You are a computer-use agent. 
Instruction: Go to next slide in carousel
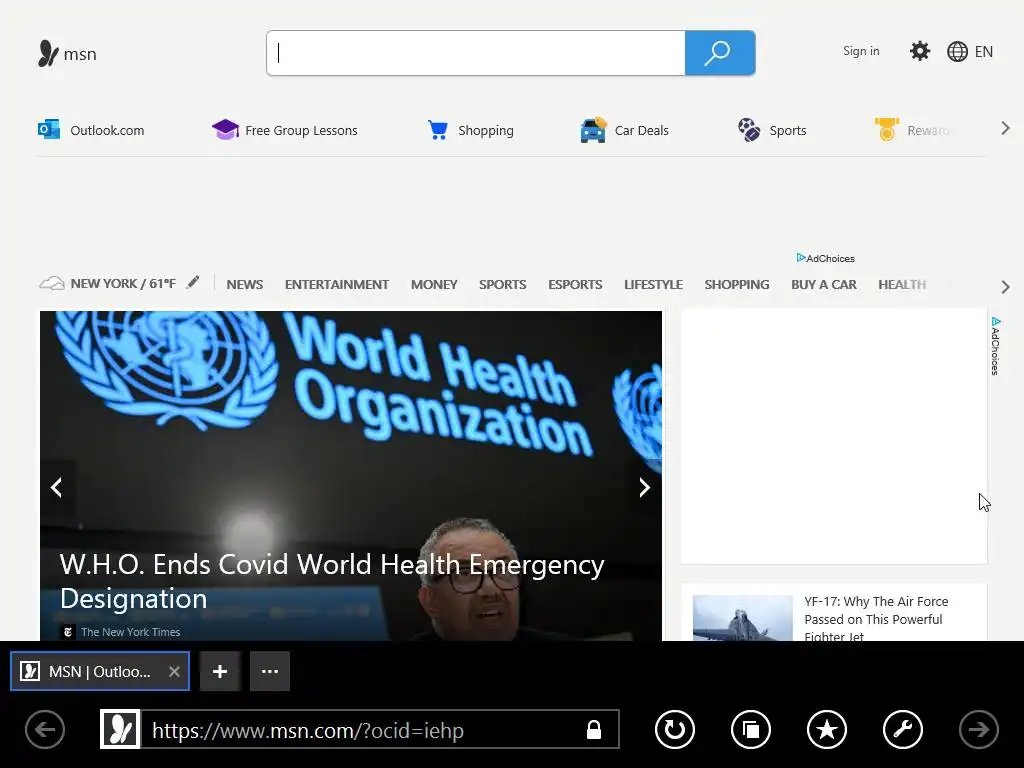645,487
